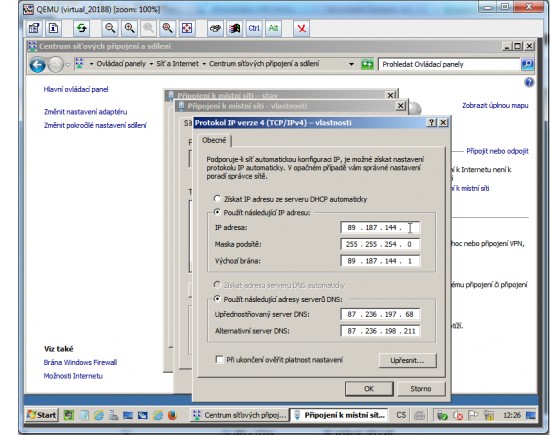Open Možnosti Internetu link

(73, 376)
